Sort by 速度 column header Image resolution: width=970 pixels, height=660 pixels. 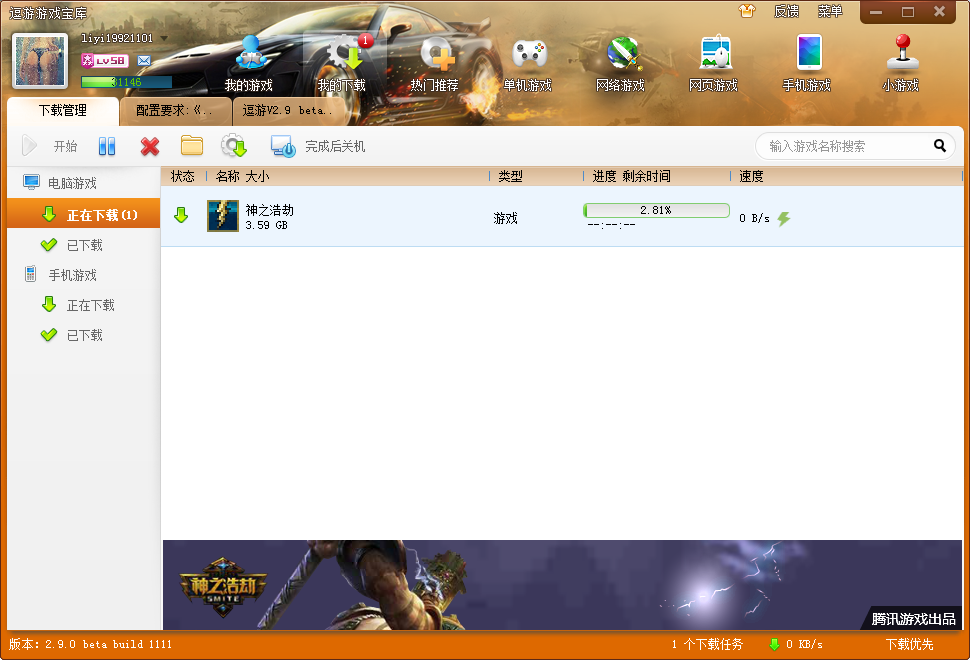(x=846, y=176)
